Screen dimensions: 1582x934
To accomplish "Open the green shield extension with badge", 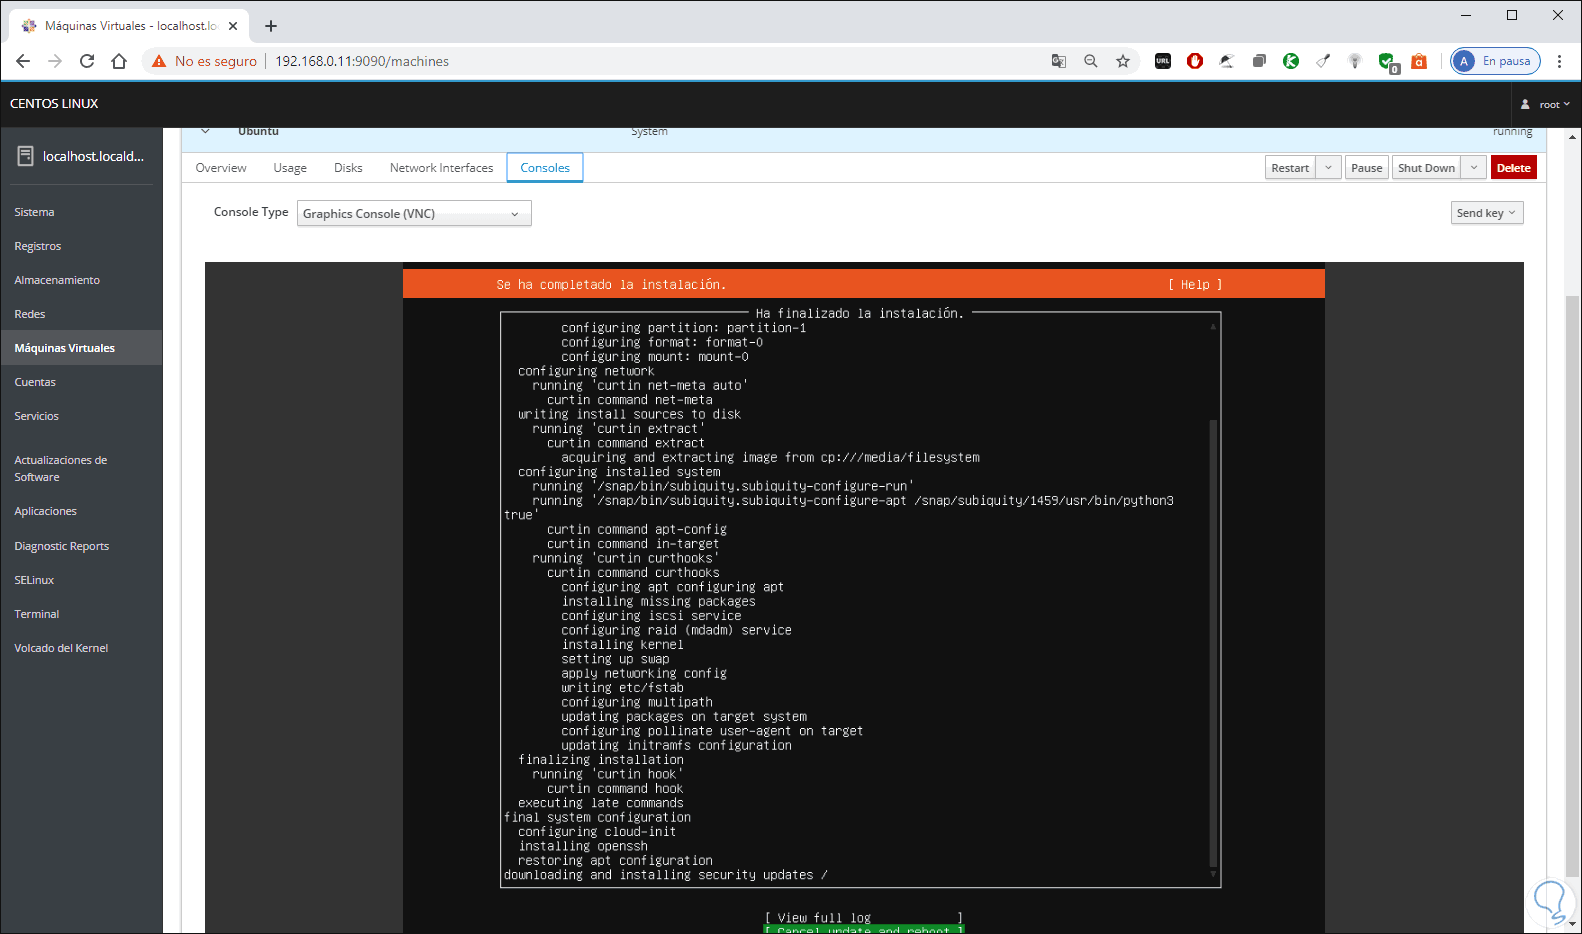I will (x=1387, y=62).
